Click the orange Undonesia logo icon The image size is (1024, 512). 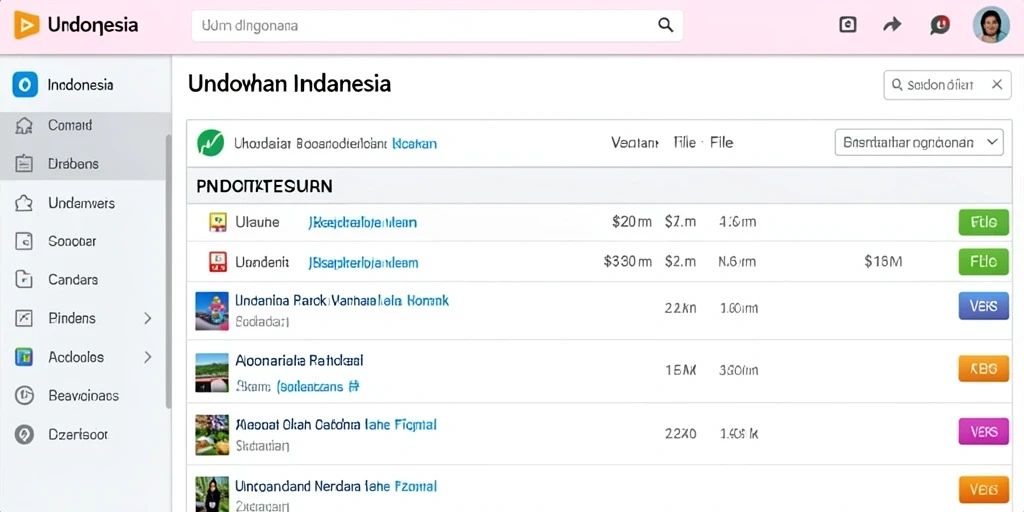tap(27, 25)
